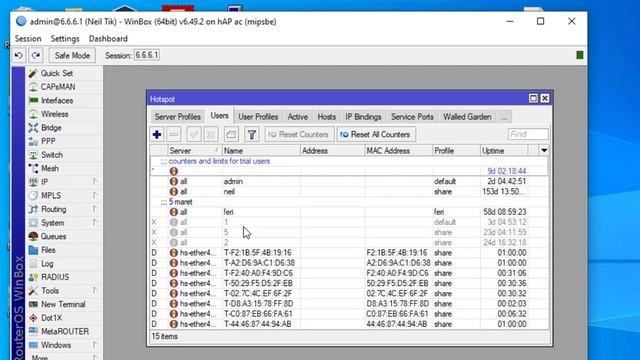Open the Mesh sidebar entry
The height and width of the screenshot is (360, 640).
click(x=50, y=168)
